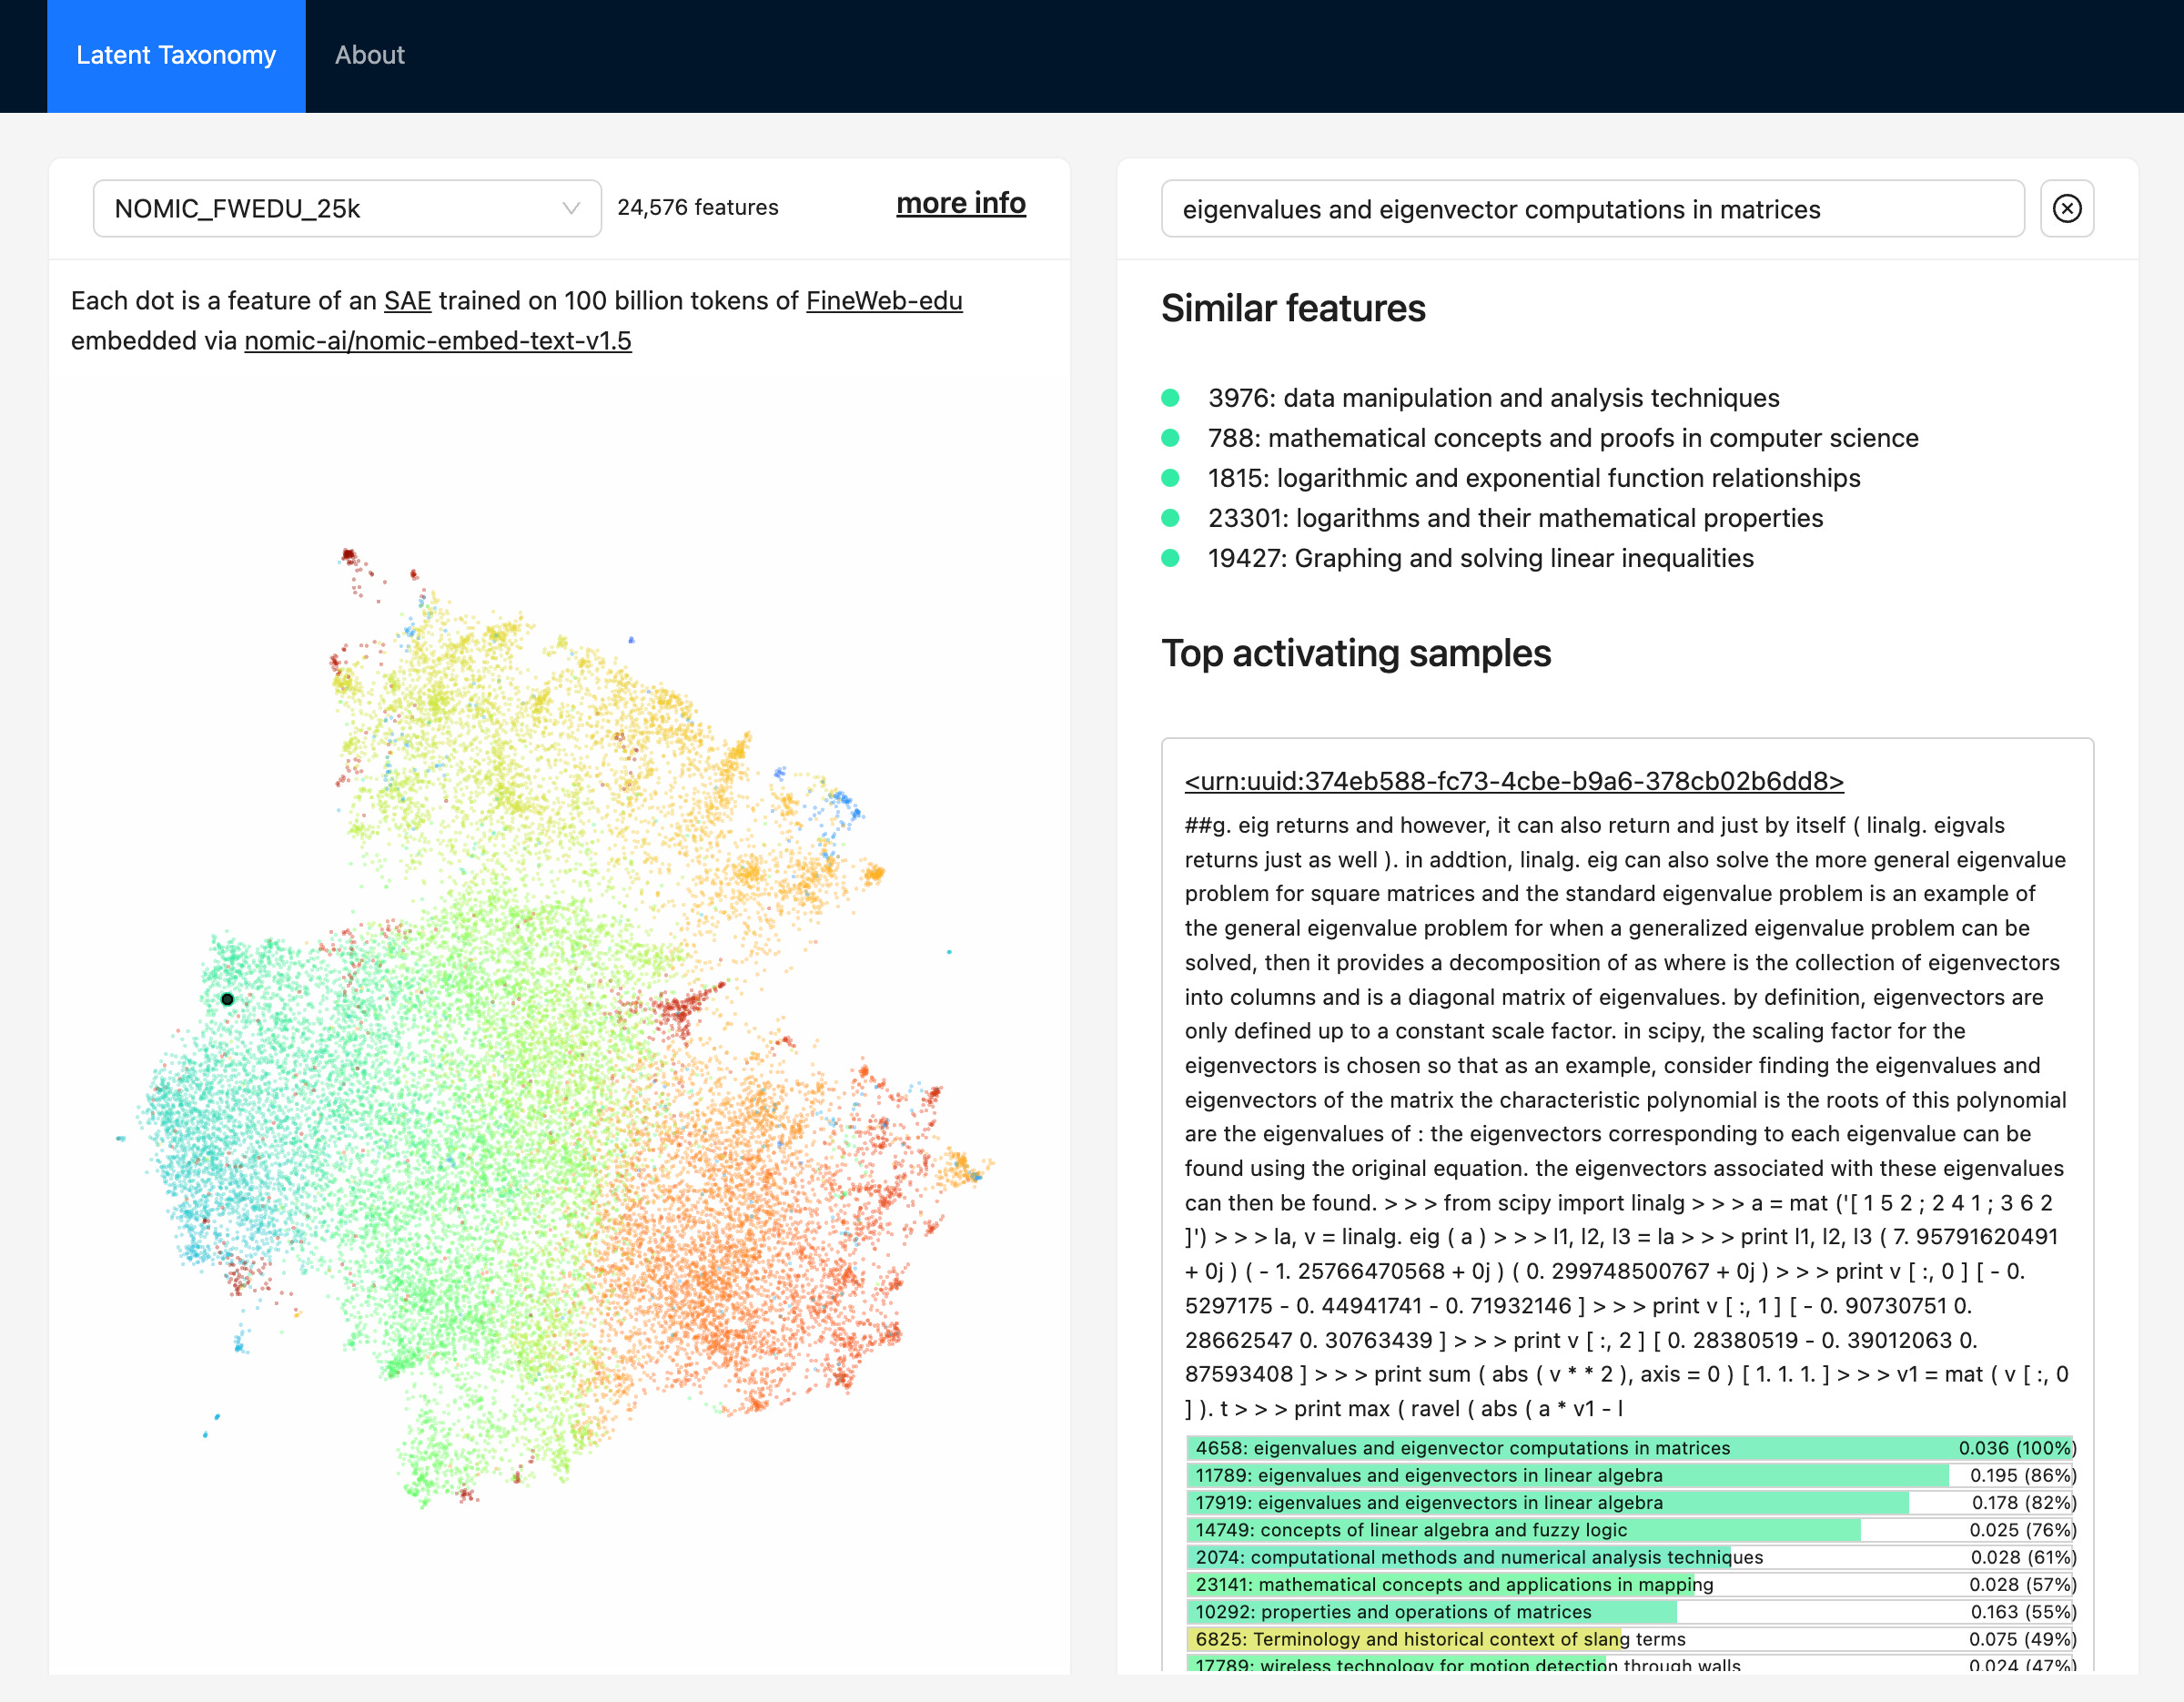Open nomic-ai/nomic-embed-text-v1.5 link
Image resolution: width=2184 pixels, height=1702 pixels.
tap(437, 341)
